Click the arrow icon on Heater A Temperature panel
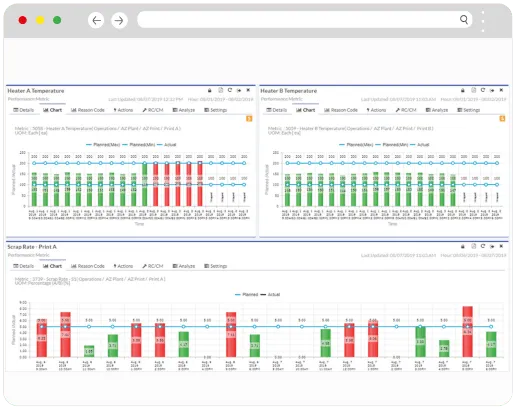The image size is (516, 409). 239,90
